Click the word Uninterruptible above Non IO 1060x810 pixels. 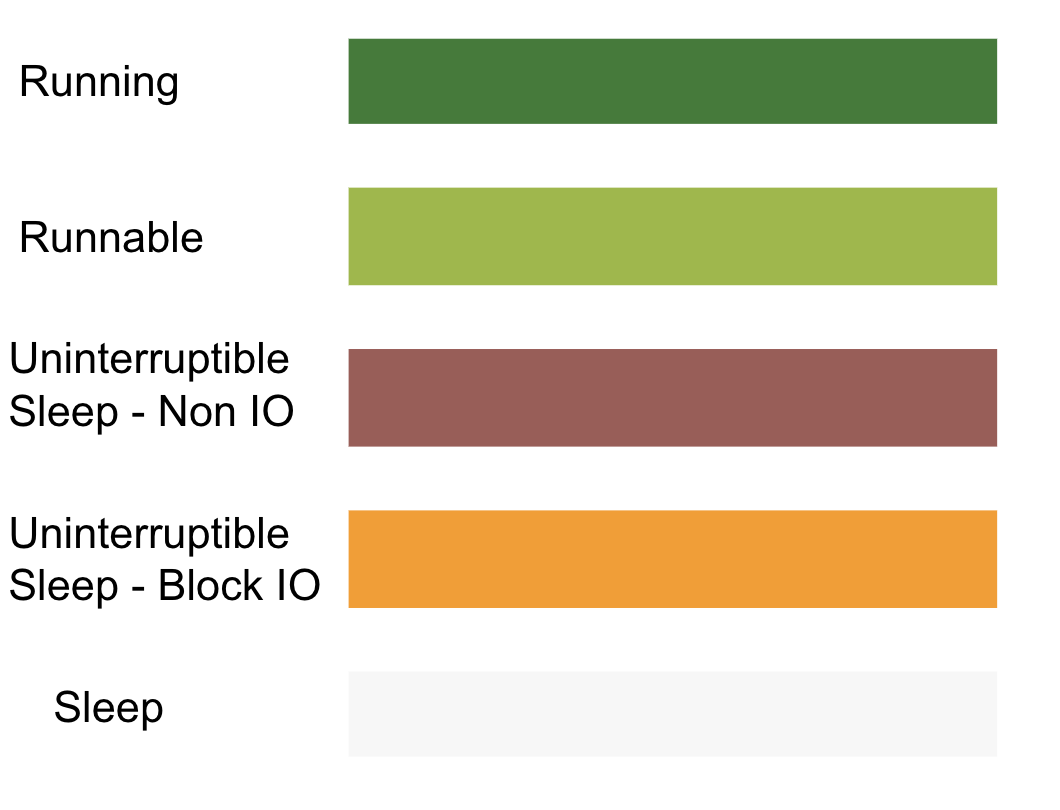click(x=149, y=359)
